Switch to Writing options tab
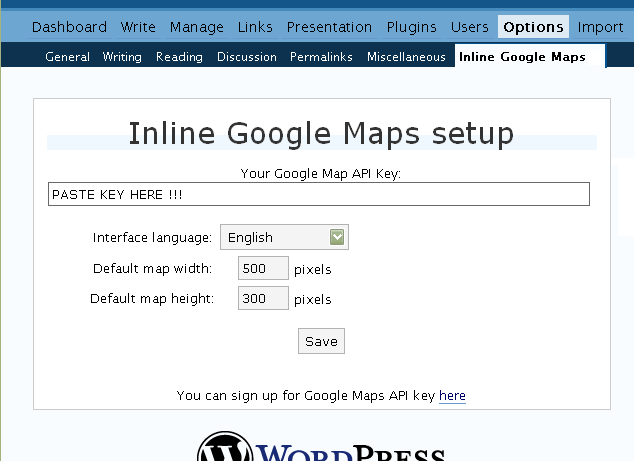The image size is (634, 461). coord(122,57)
